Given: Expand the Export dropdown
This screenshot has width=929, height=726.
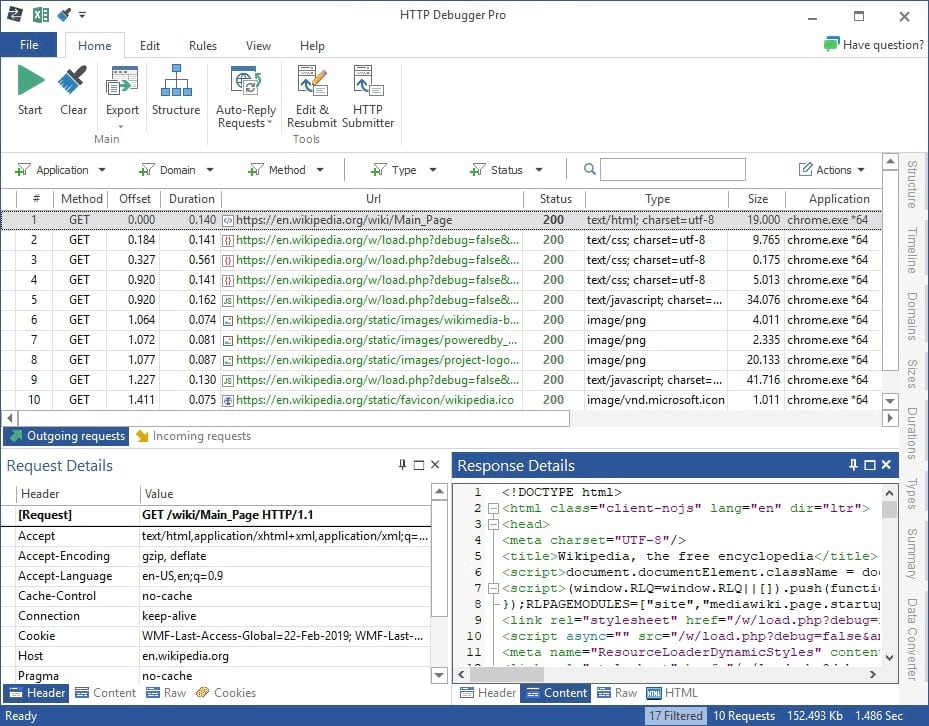Looking at the screenshot, I should pos(122,125).
